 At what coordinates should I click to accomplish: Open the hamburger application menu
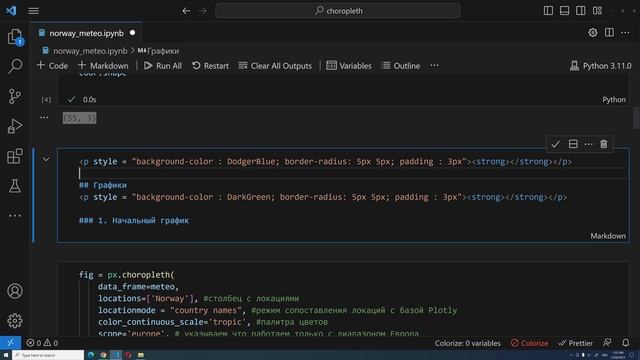(x=33, y=11)
